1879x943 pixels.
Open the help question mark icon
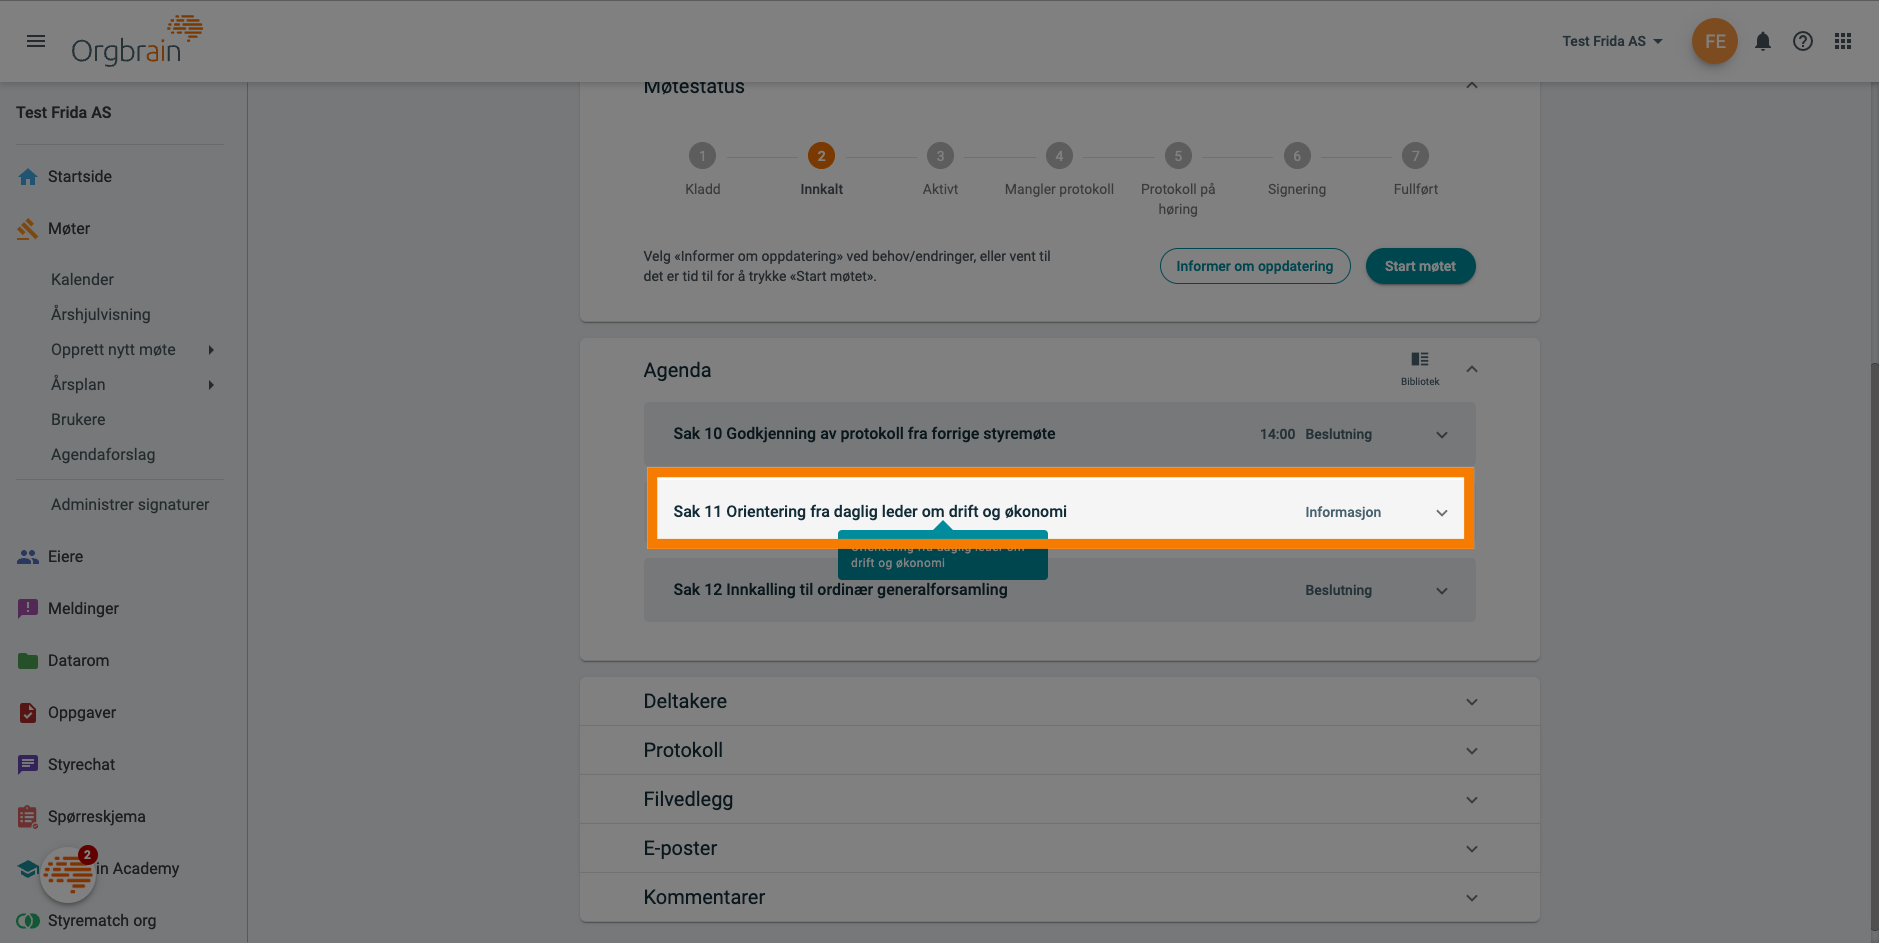coord(1803,41)
